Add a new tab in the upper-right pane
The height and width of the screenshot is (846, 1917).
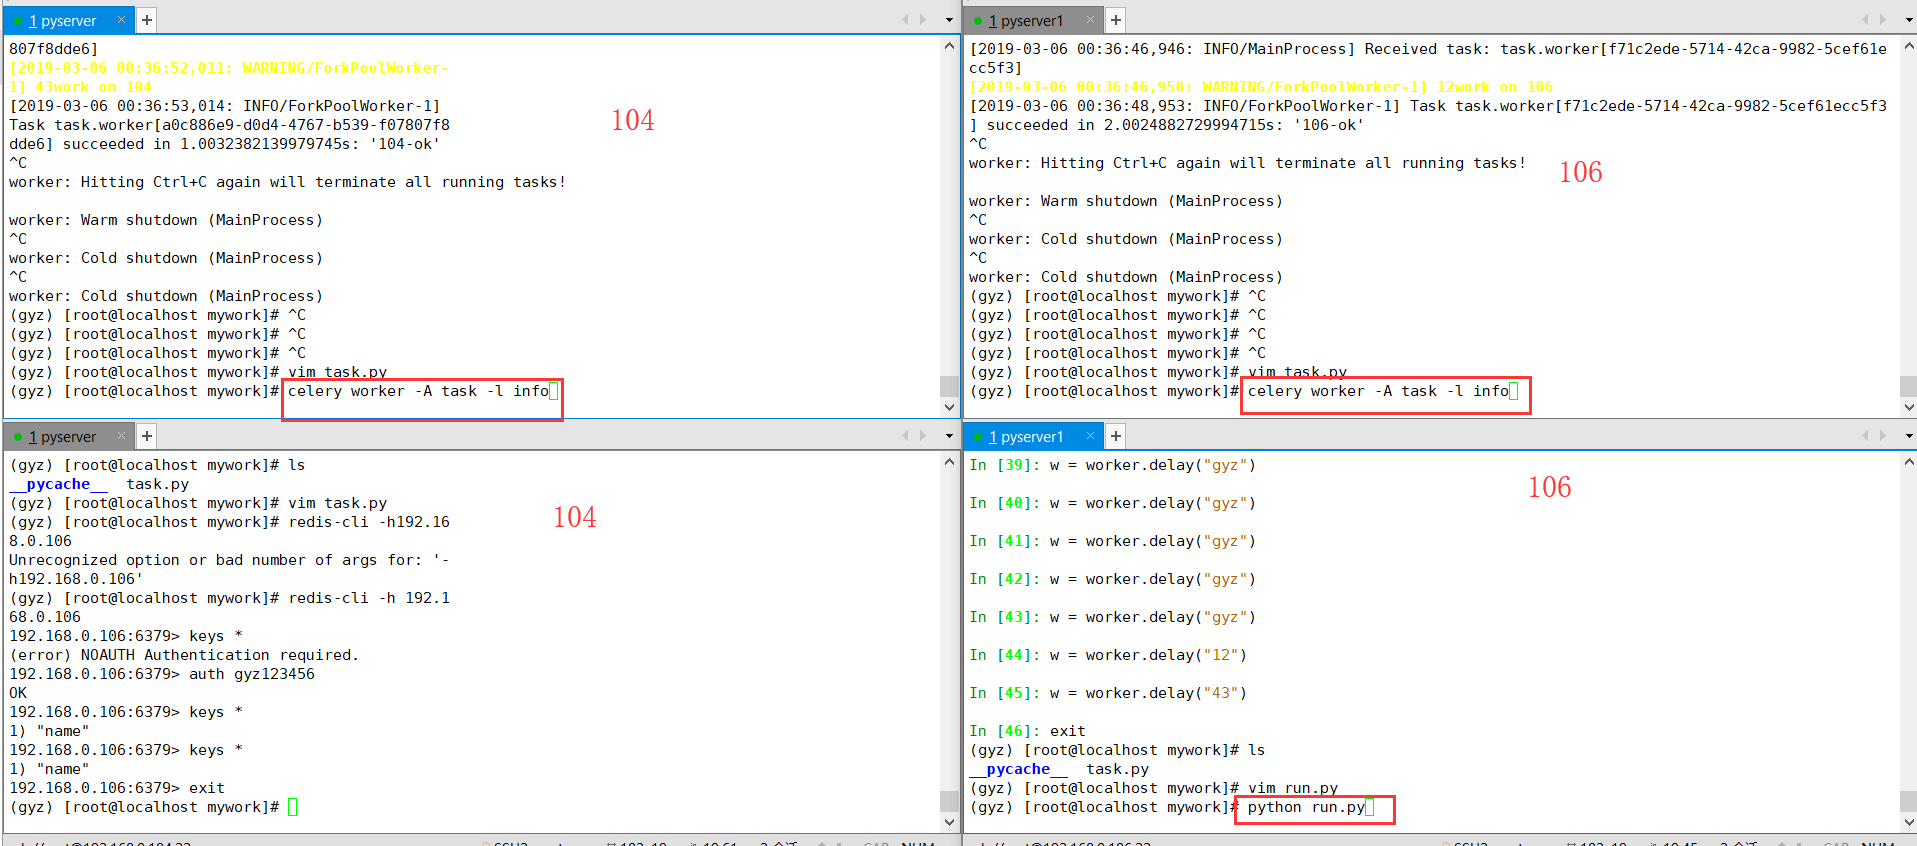tap(1116, 20)
